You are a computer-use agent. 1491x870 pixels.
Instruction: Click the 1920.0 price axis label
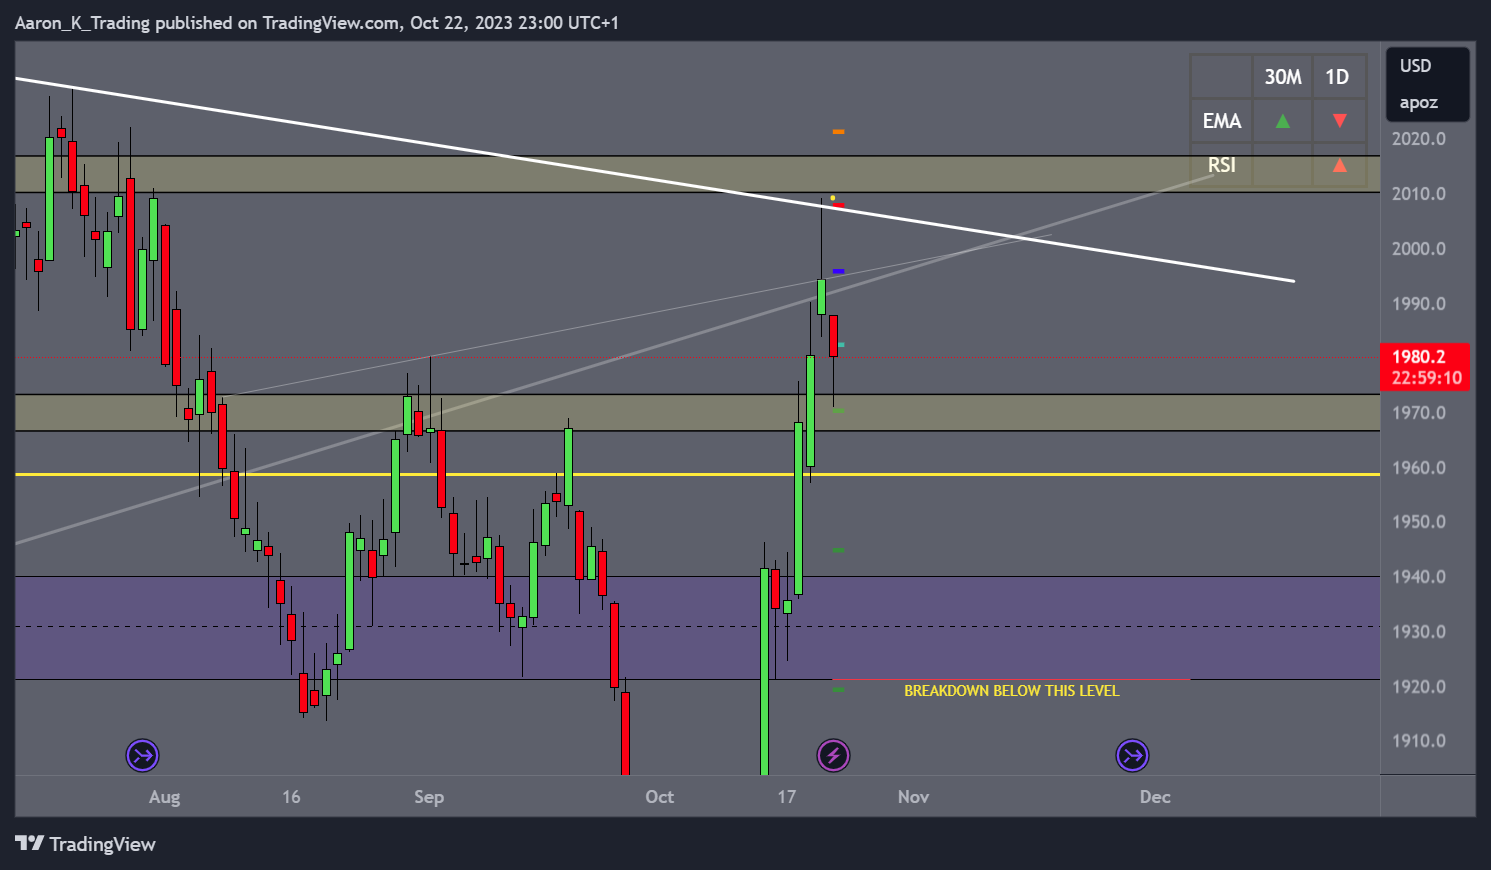click(1418, 687)
